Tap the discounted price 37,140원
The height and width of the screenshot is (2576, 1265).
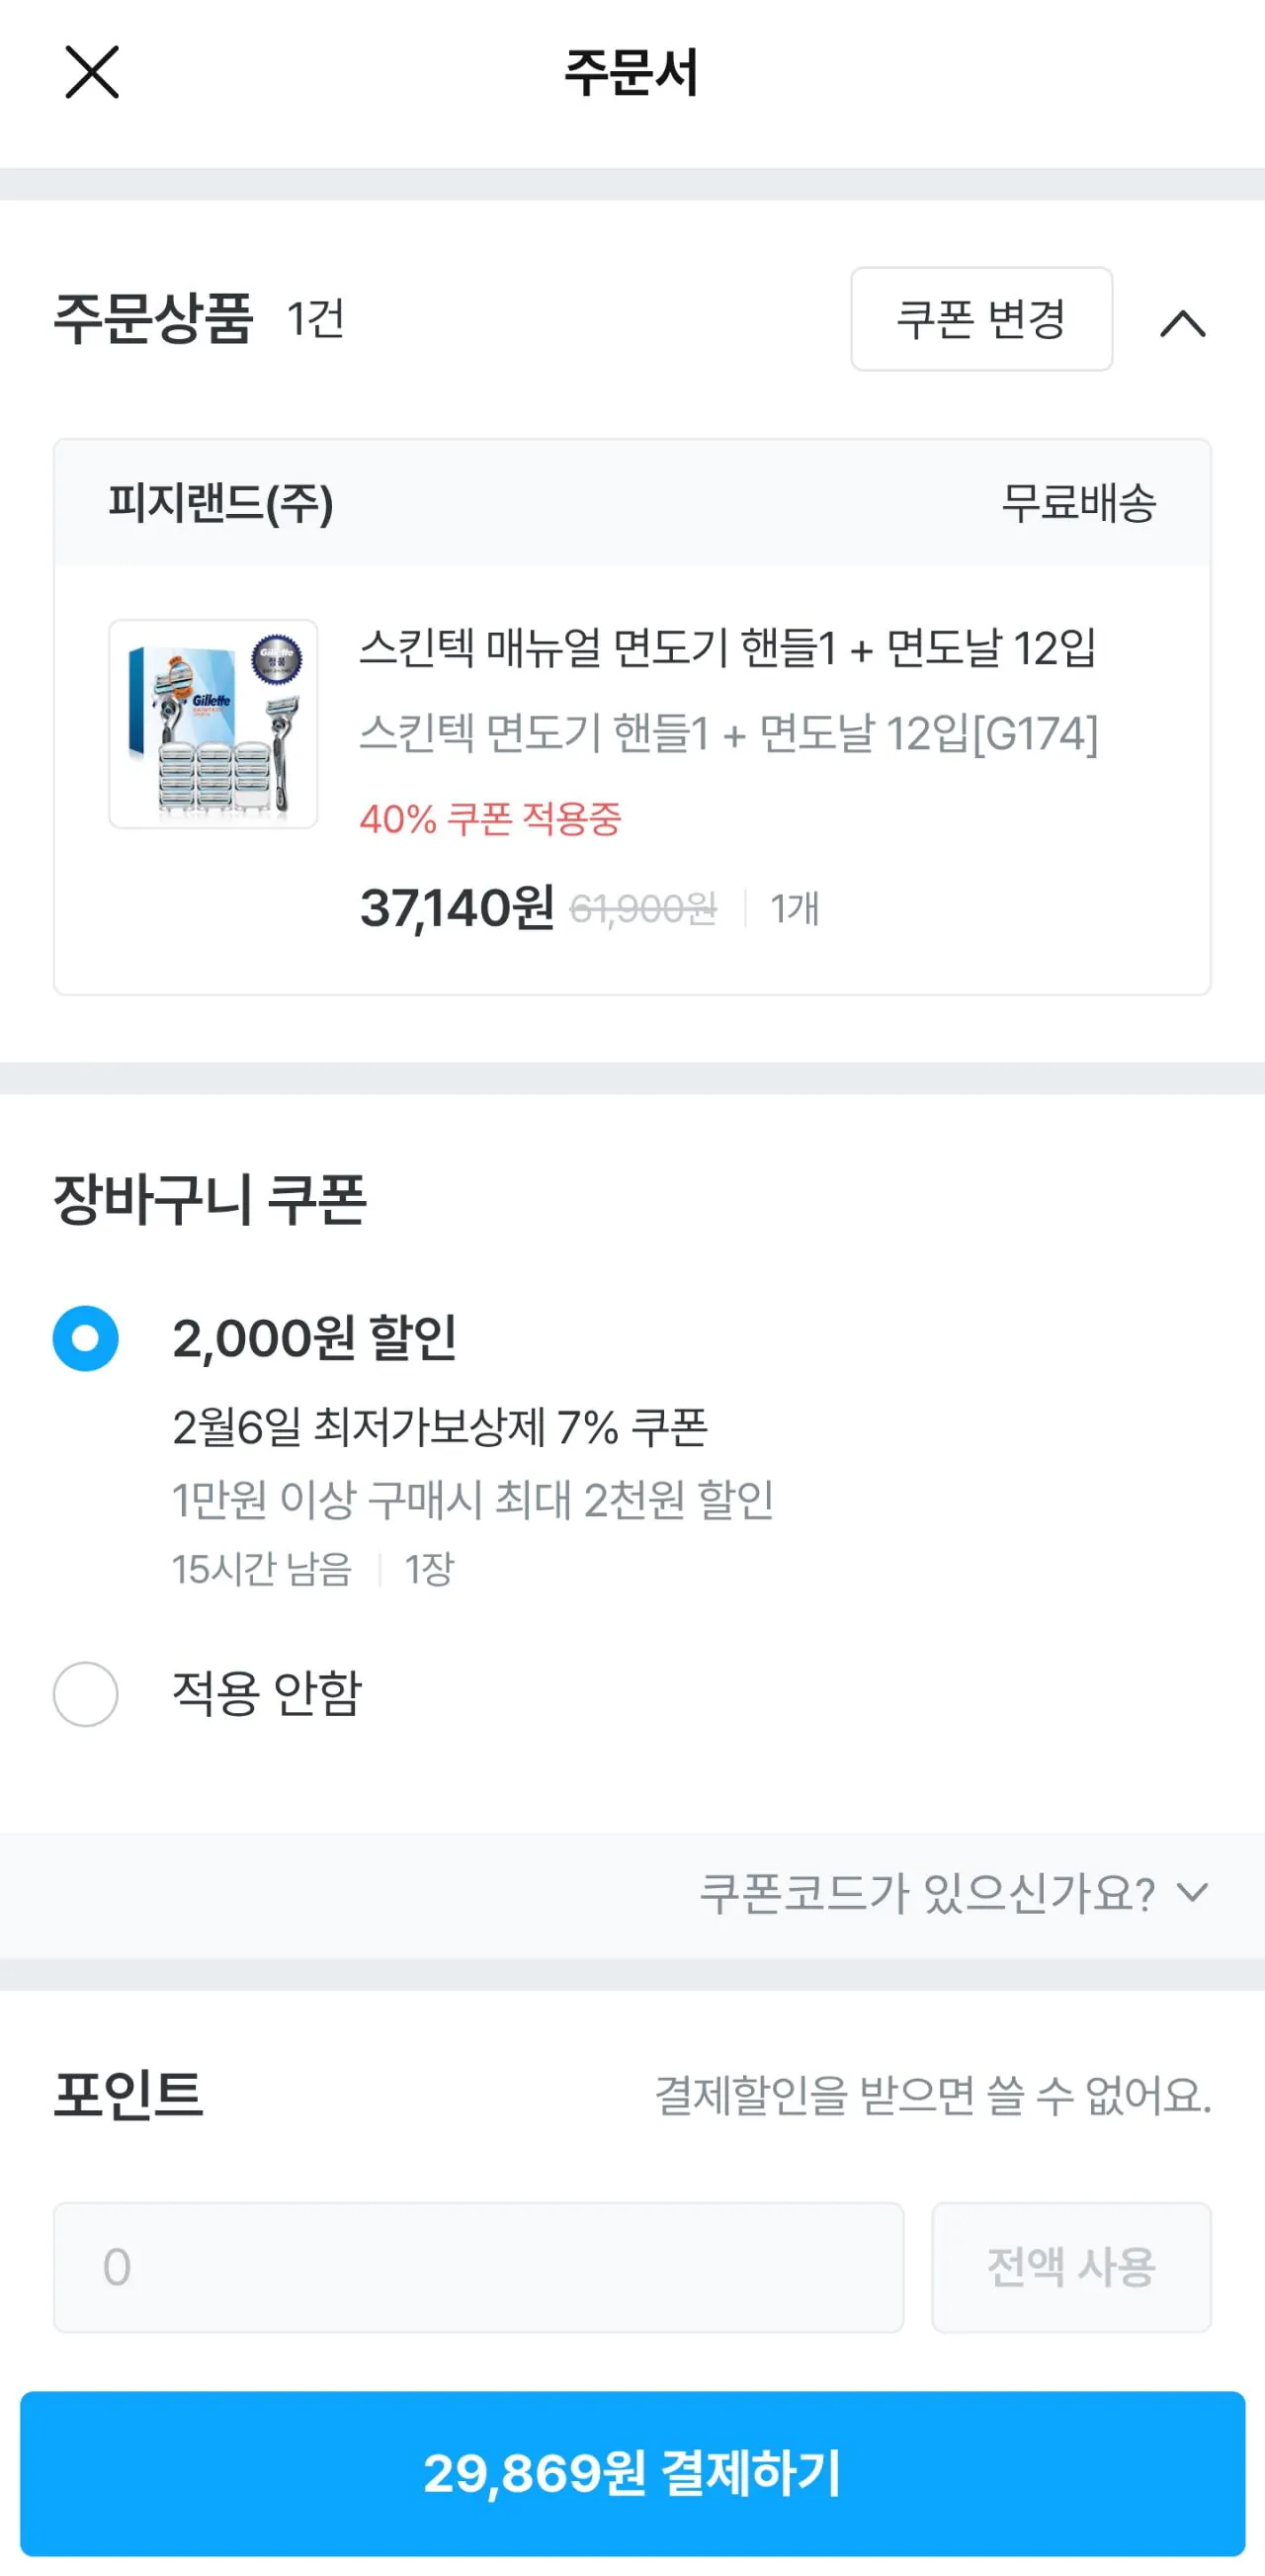[456, 908]
